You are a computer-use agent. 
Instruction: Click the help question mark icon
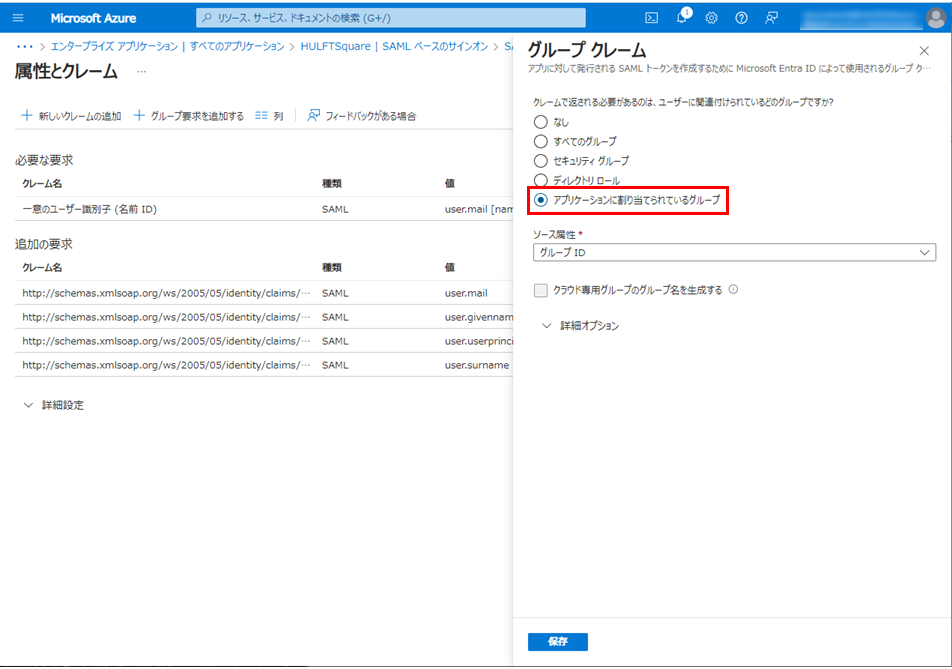click(741, 18)
